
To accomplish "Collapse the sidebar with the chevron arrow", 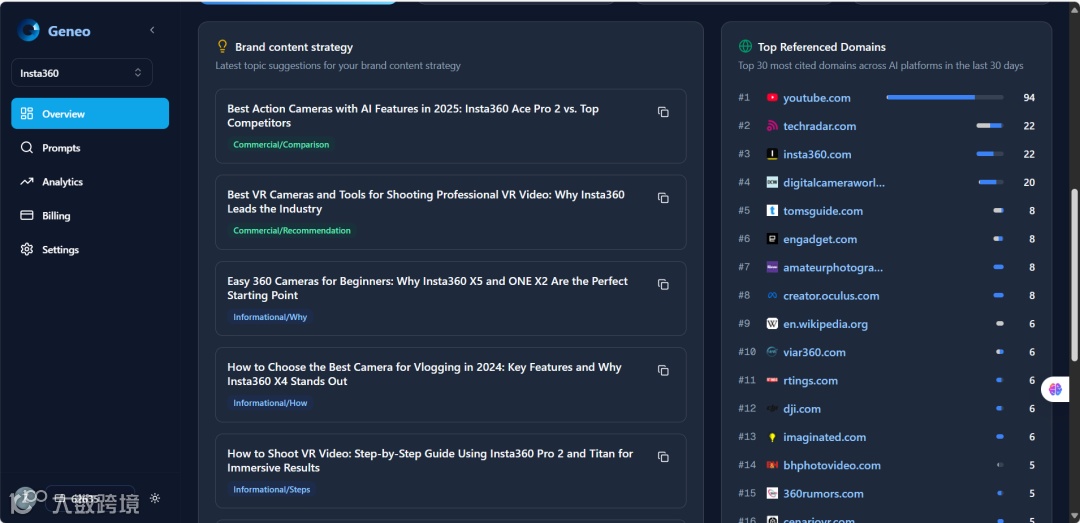I will tap(152, 30).
